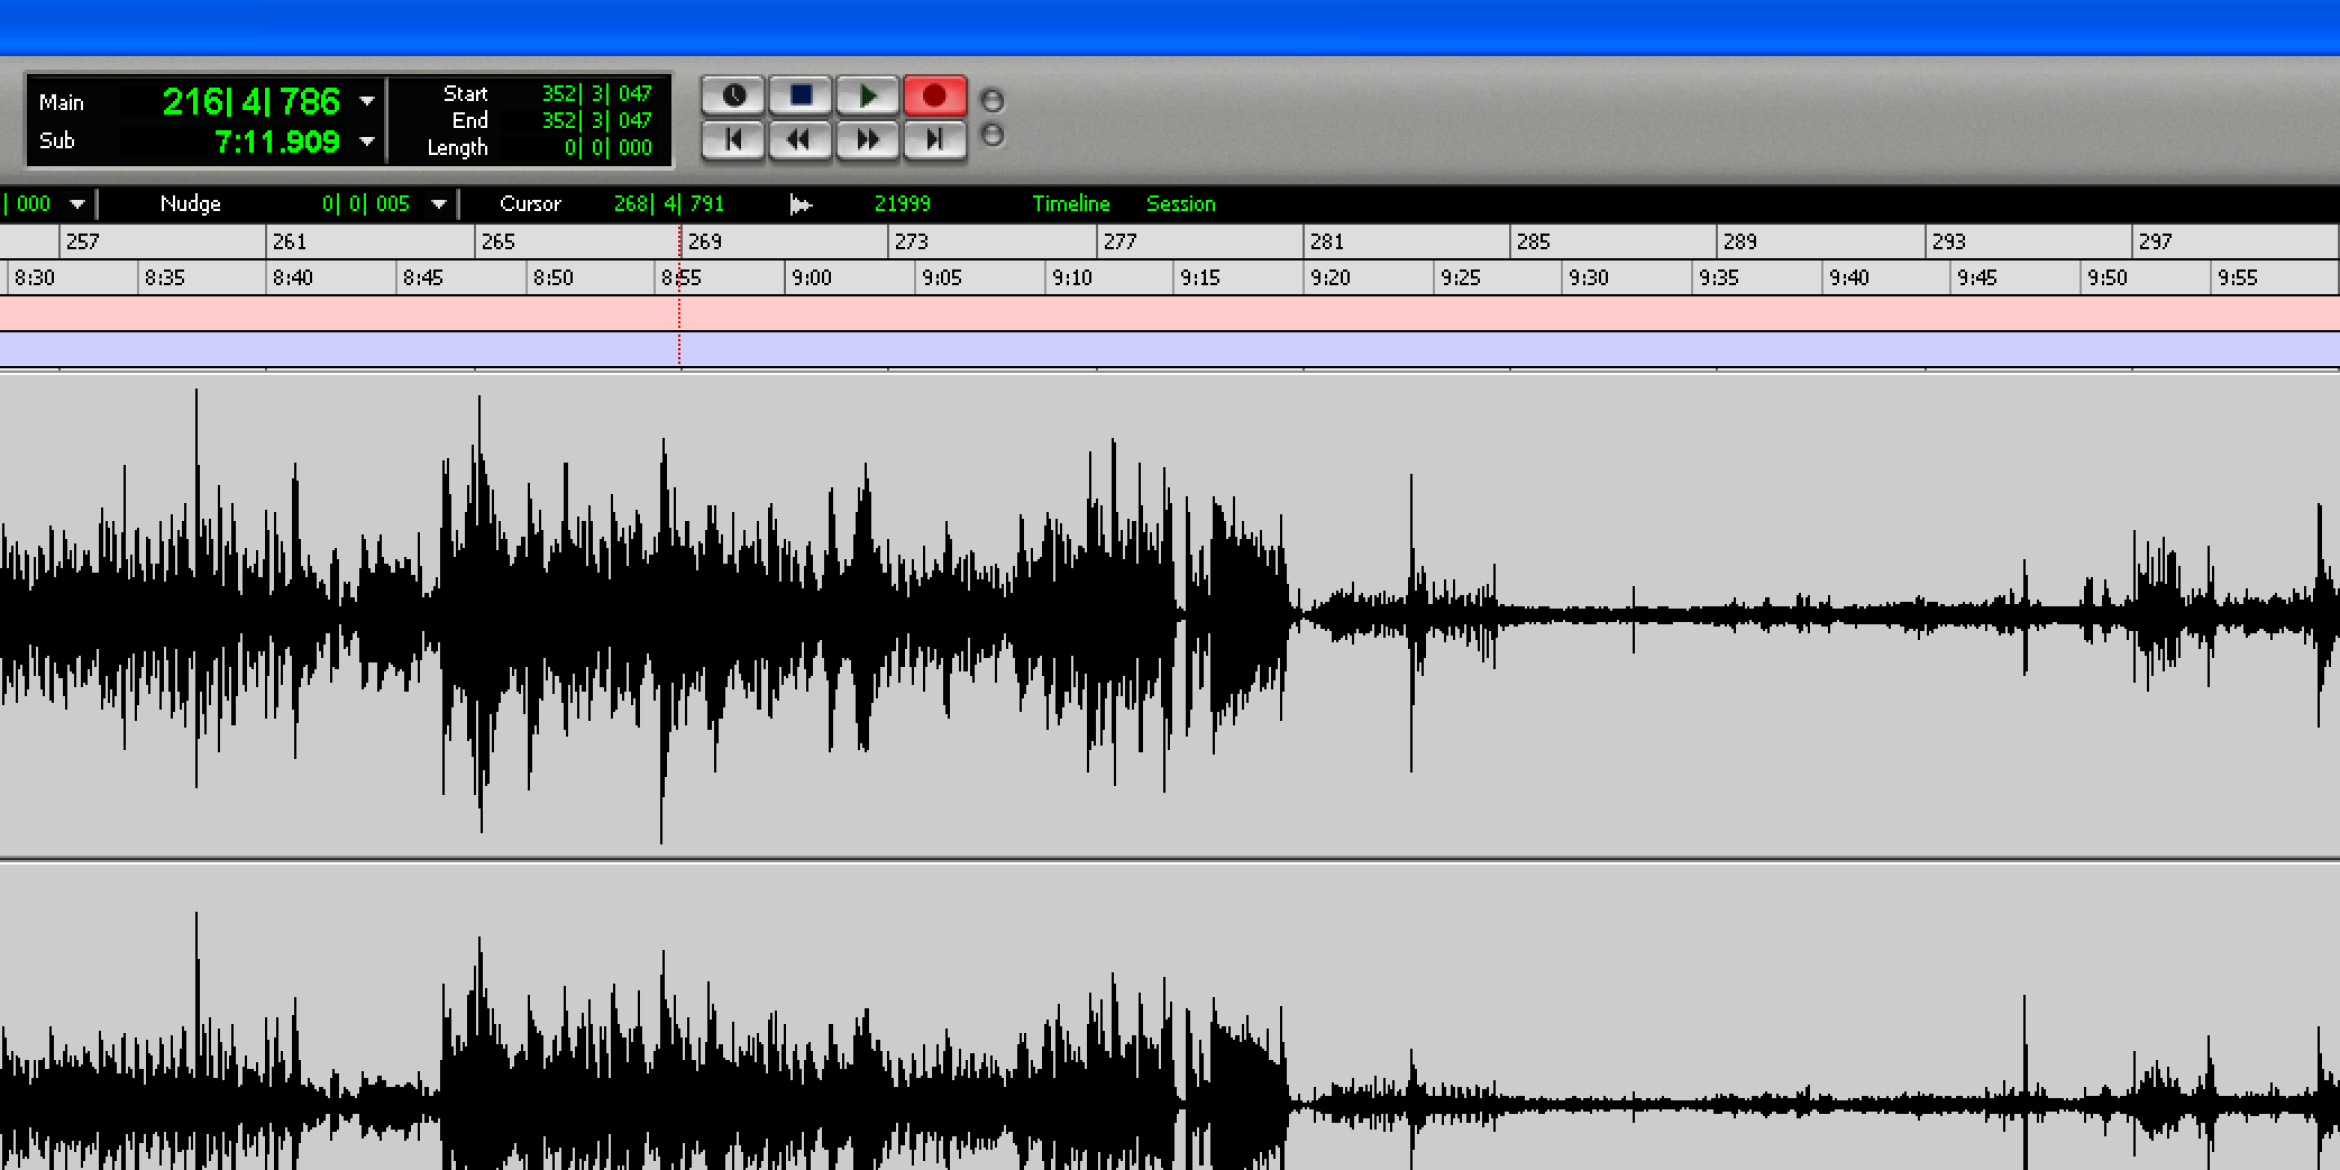The width and height of the screenshot is (2340, 1170).
Task: Click the lower audio waveform channel
Action: tap(1170, 1018)
